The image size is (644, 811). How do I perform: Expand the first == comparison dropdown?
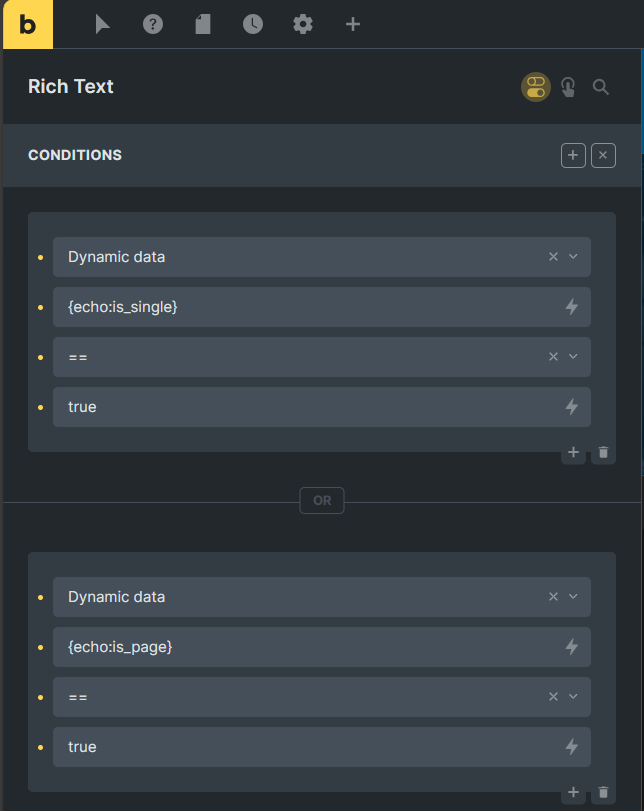pos(573,356)
